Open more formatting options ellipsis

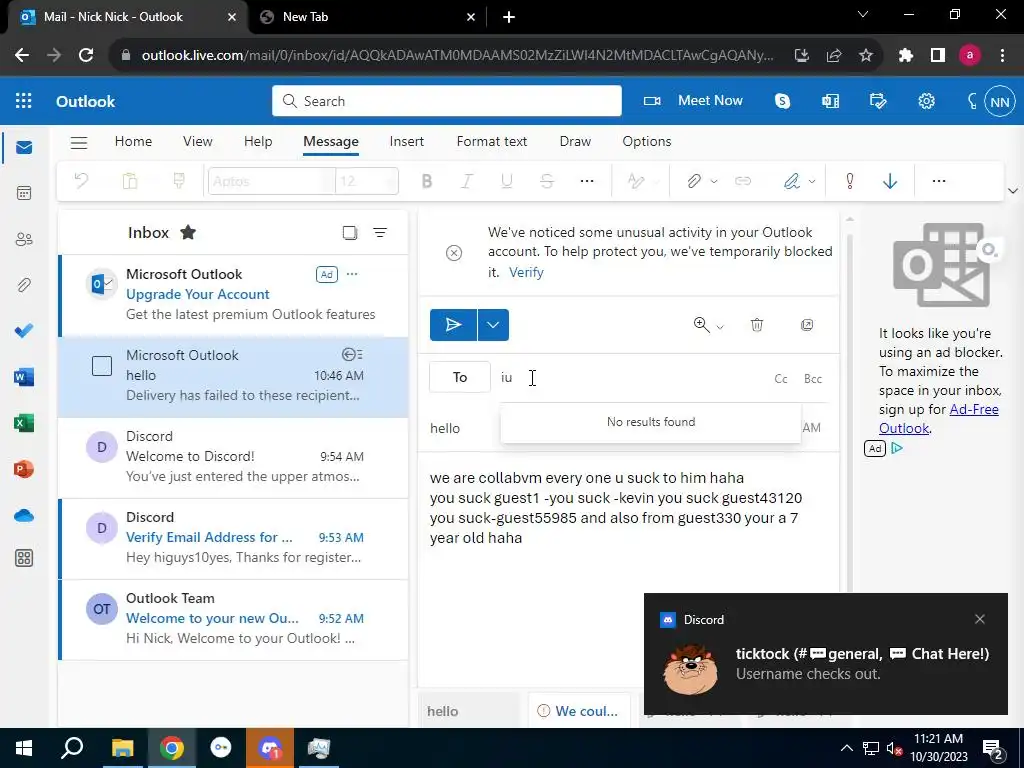[587, 181]
